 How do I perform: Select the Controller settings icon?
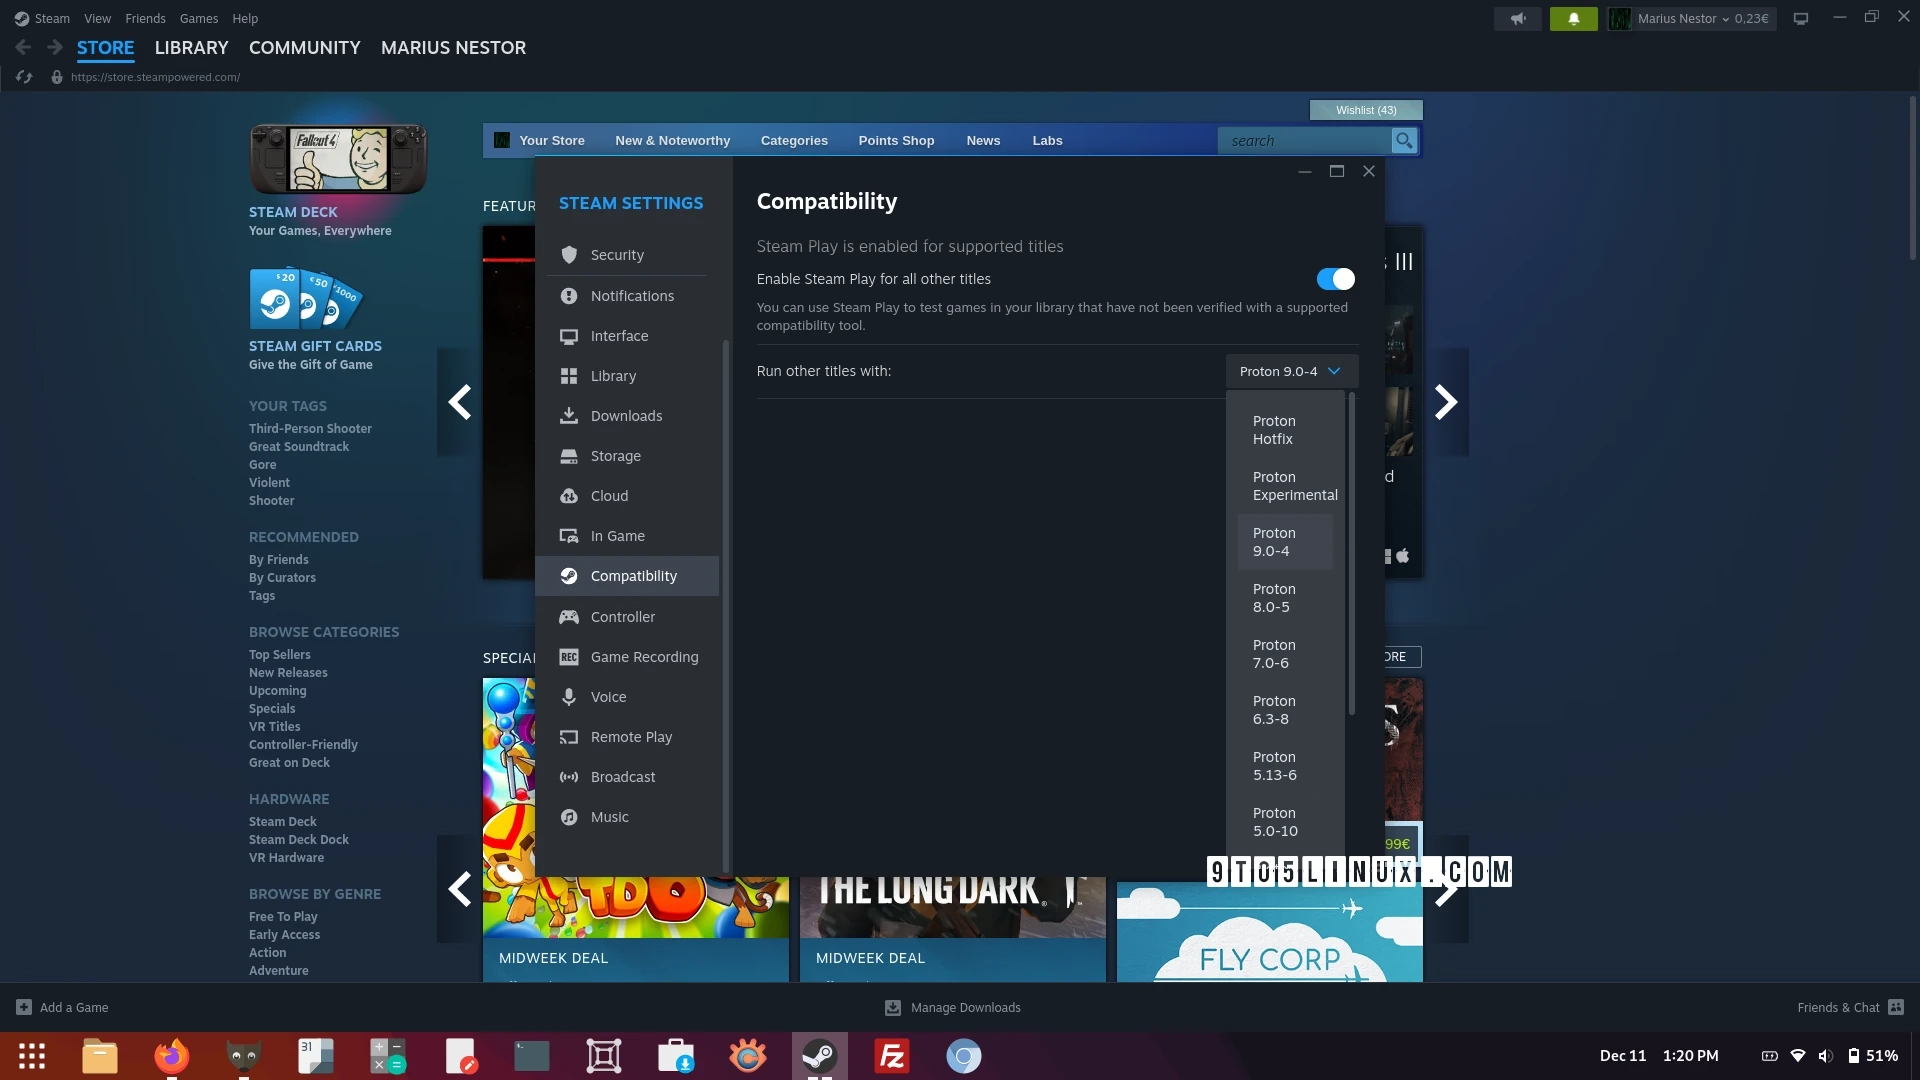coord(568,617)
